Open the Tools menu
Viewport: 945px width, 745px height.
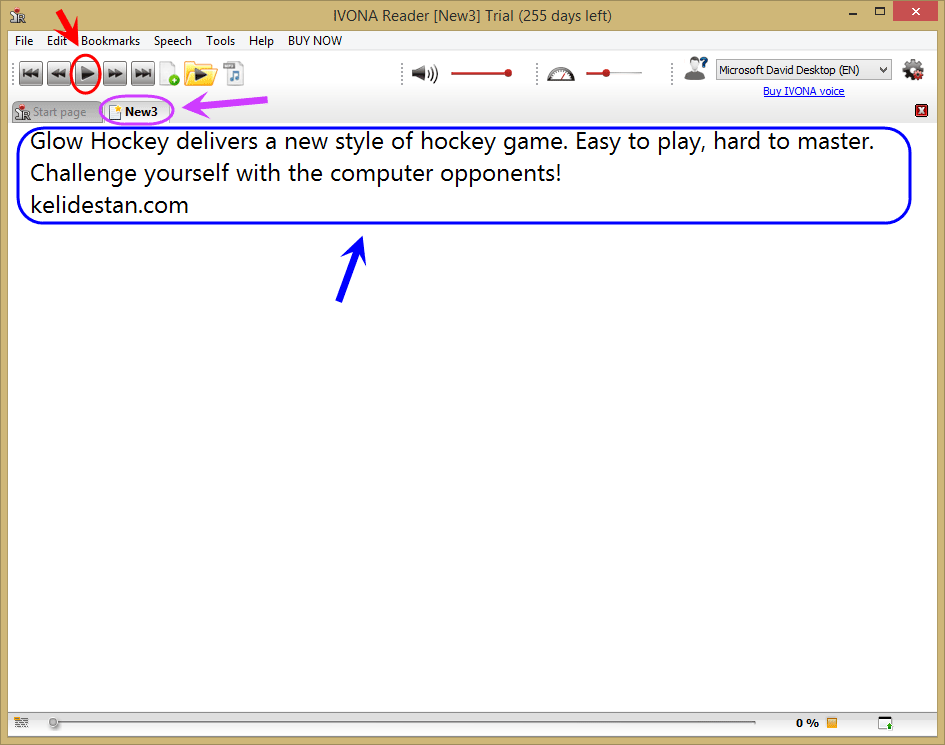point(221,40)
